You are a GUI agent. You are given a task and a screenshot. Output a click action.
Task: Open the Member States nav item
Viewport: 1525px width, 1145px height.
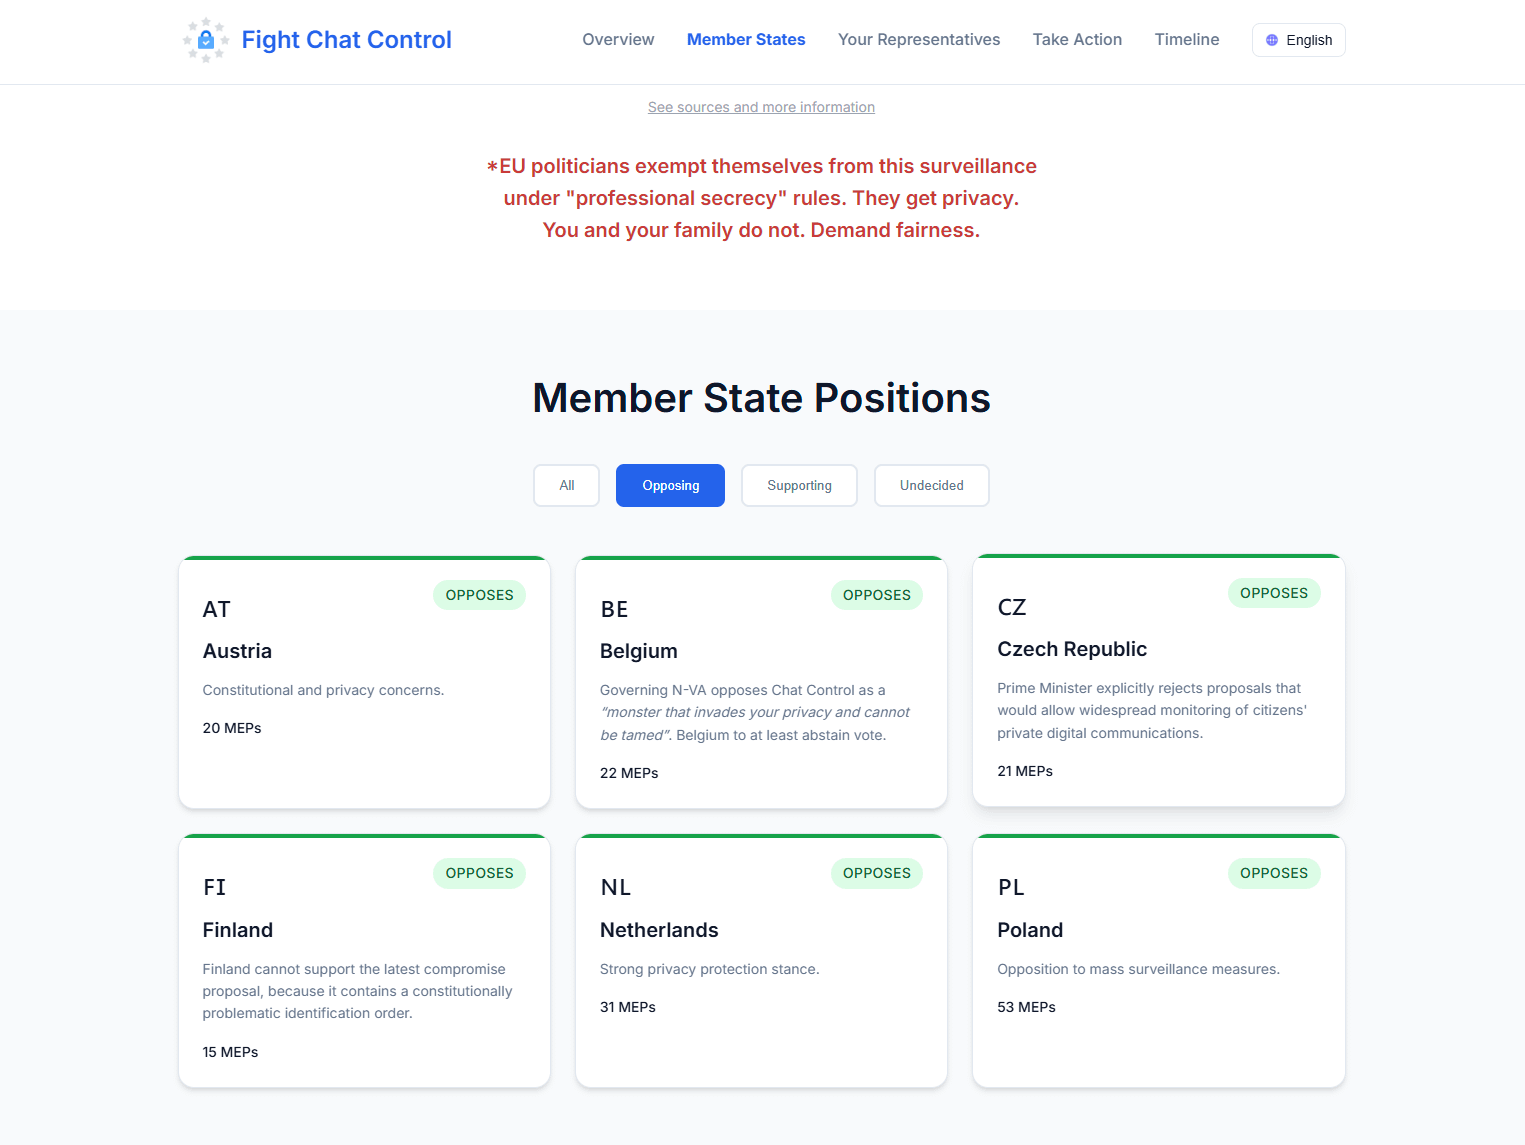[x=746, y=40]
